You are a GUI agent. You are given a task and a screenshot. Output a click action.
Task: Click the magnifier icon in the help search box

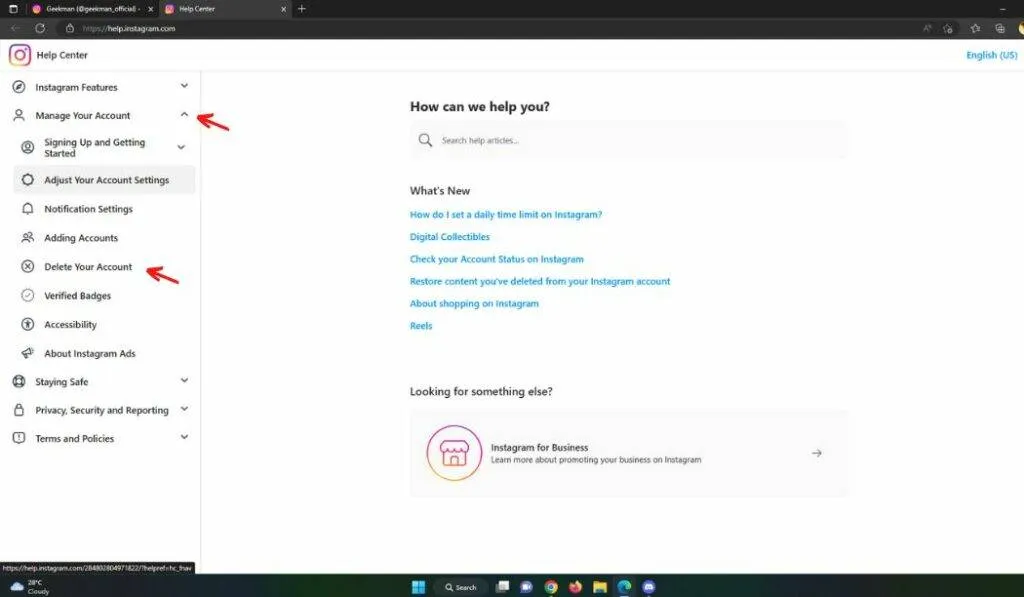[425, 140]
